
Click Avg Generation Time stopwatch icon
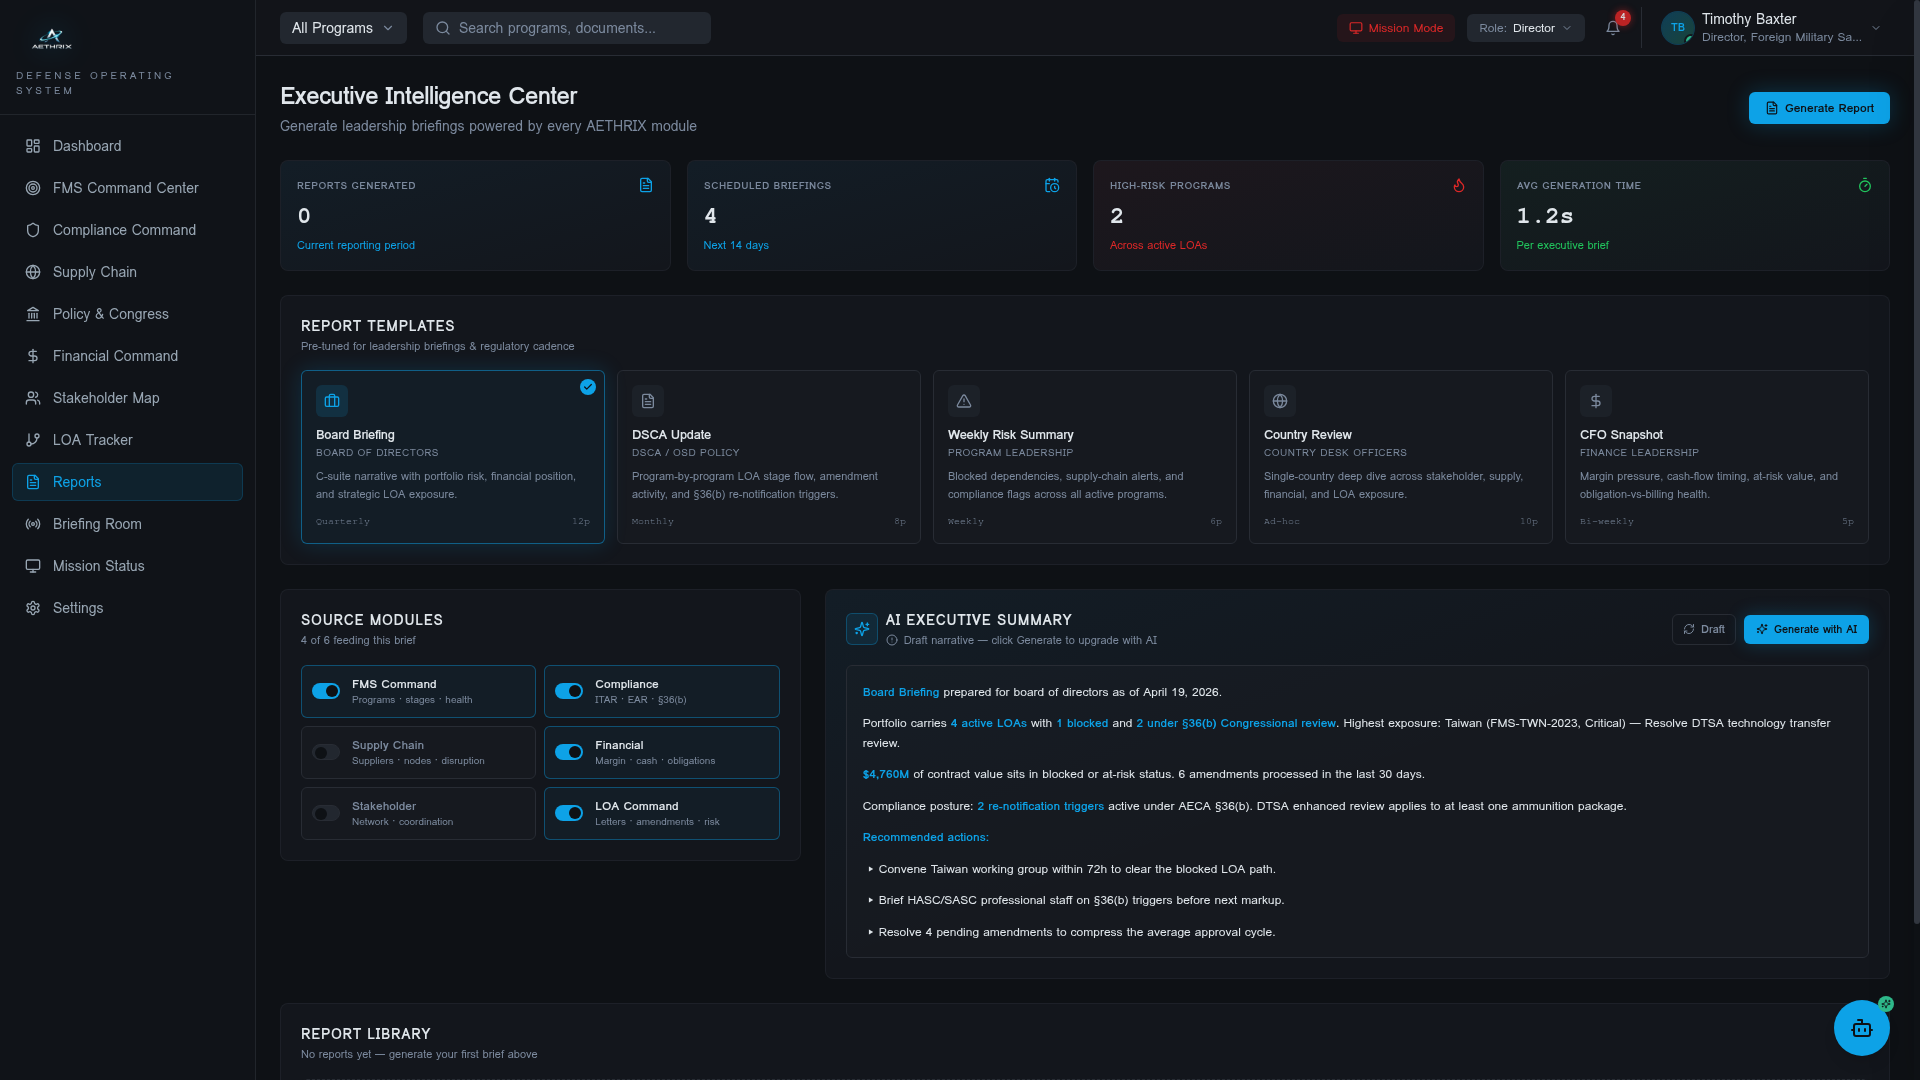[1865, 185]
